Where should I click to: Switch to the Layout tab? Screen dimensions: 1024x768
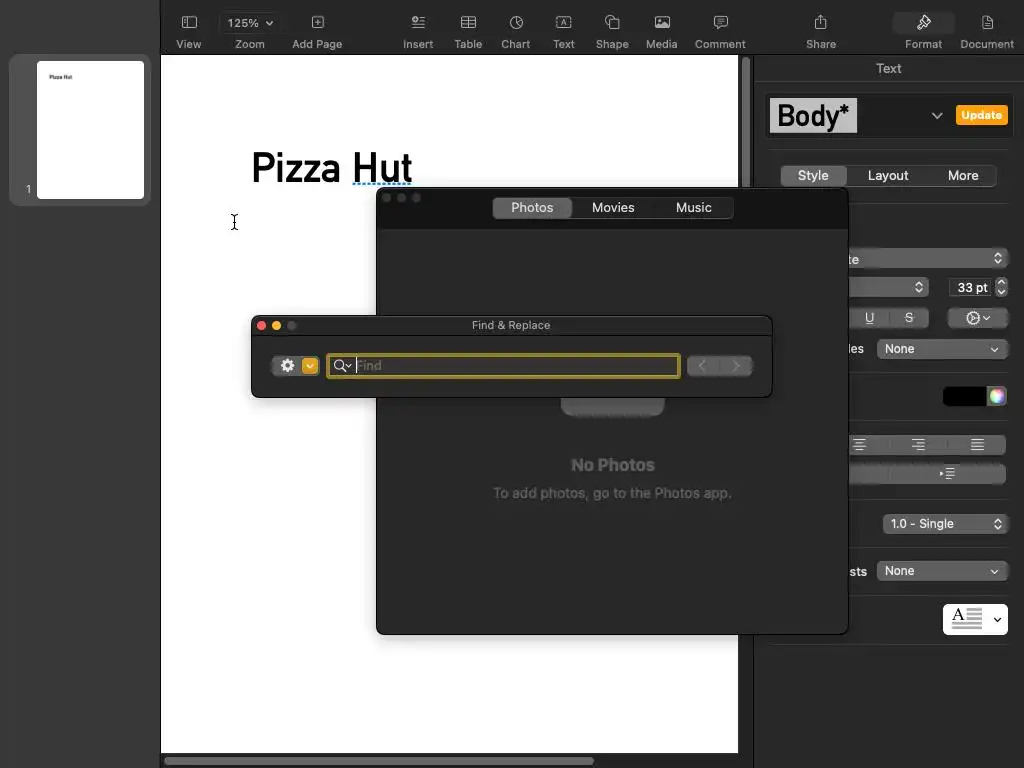(x=888, y=176)
